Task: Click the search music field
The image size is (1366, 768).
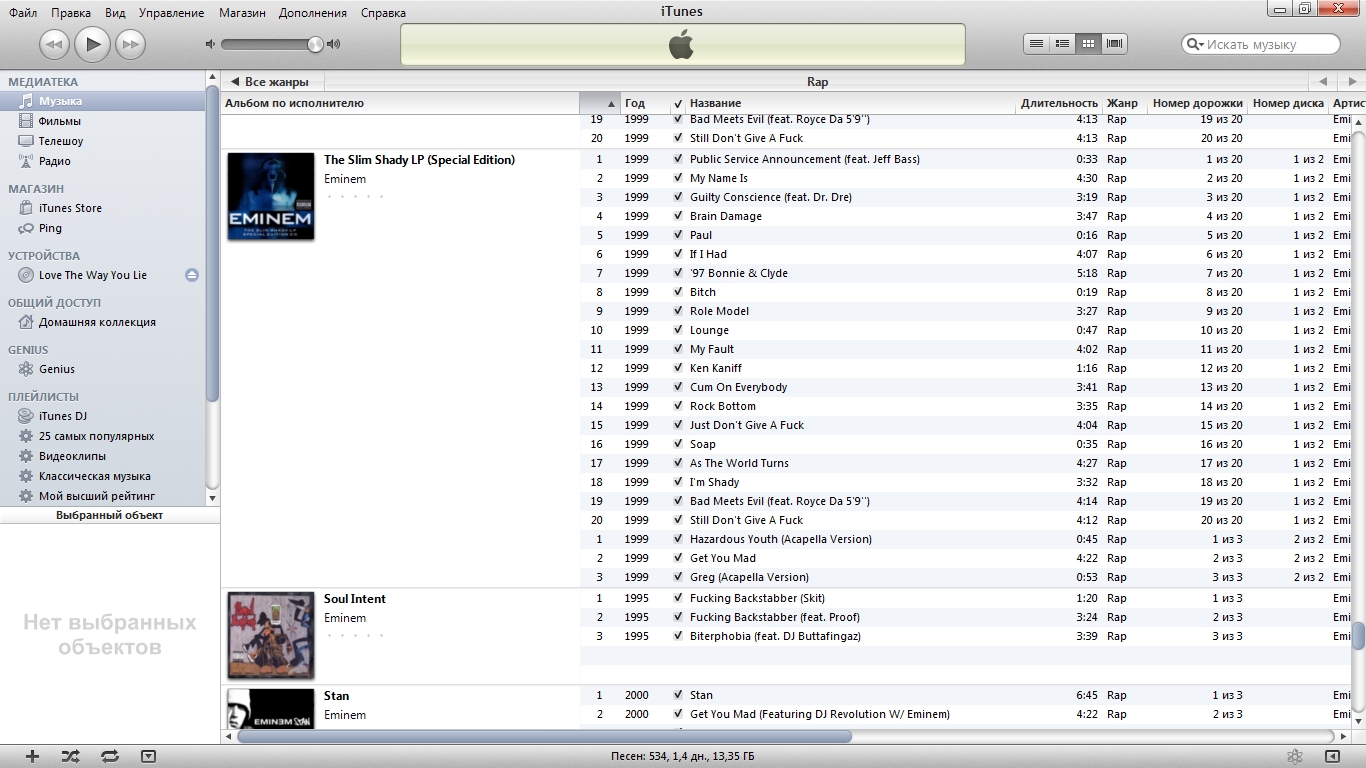Action: click(x=1260, y=44)
